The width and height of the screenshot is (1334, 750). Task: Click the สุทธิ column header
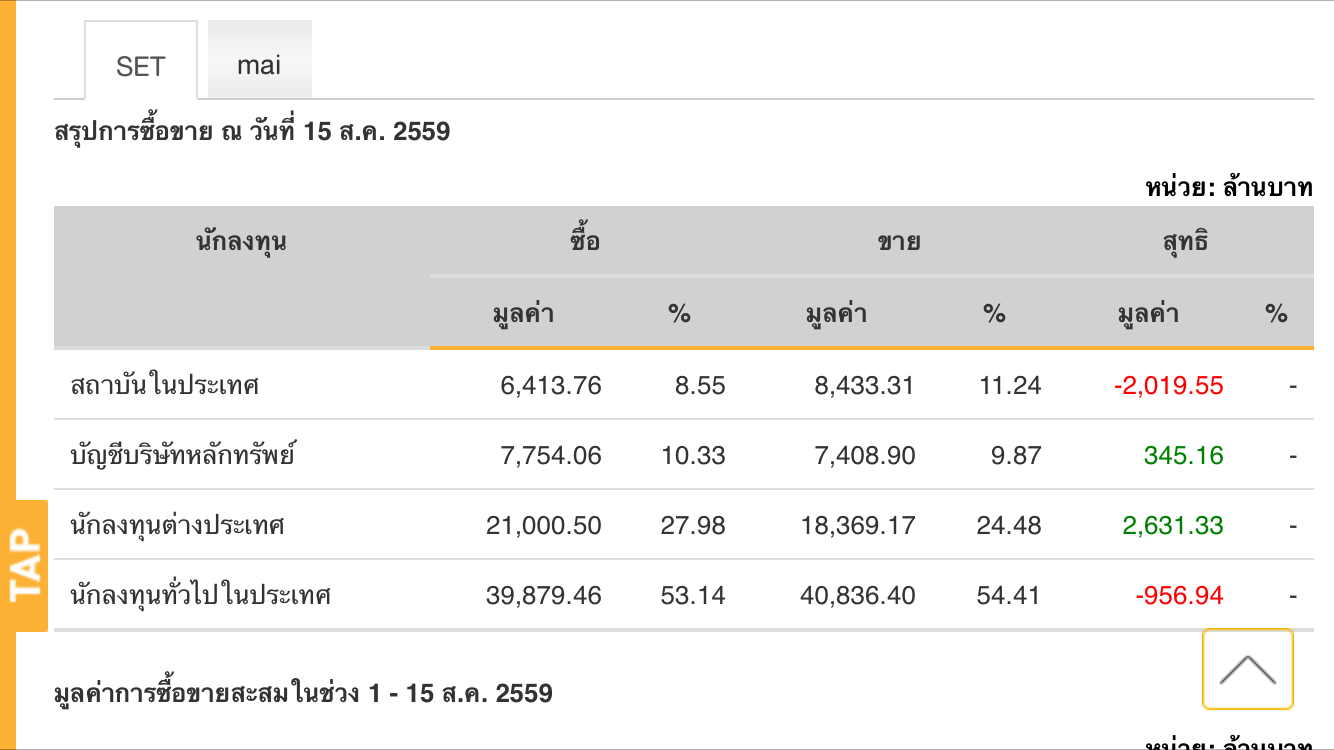coord(1186,241)
